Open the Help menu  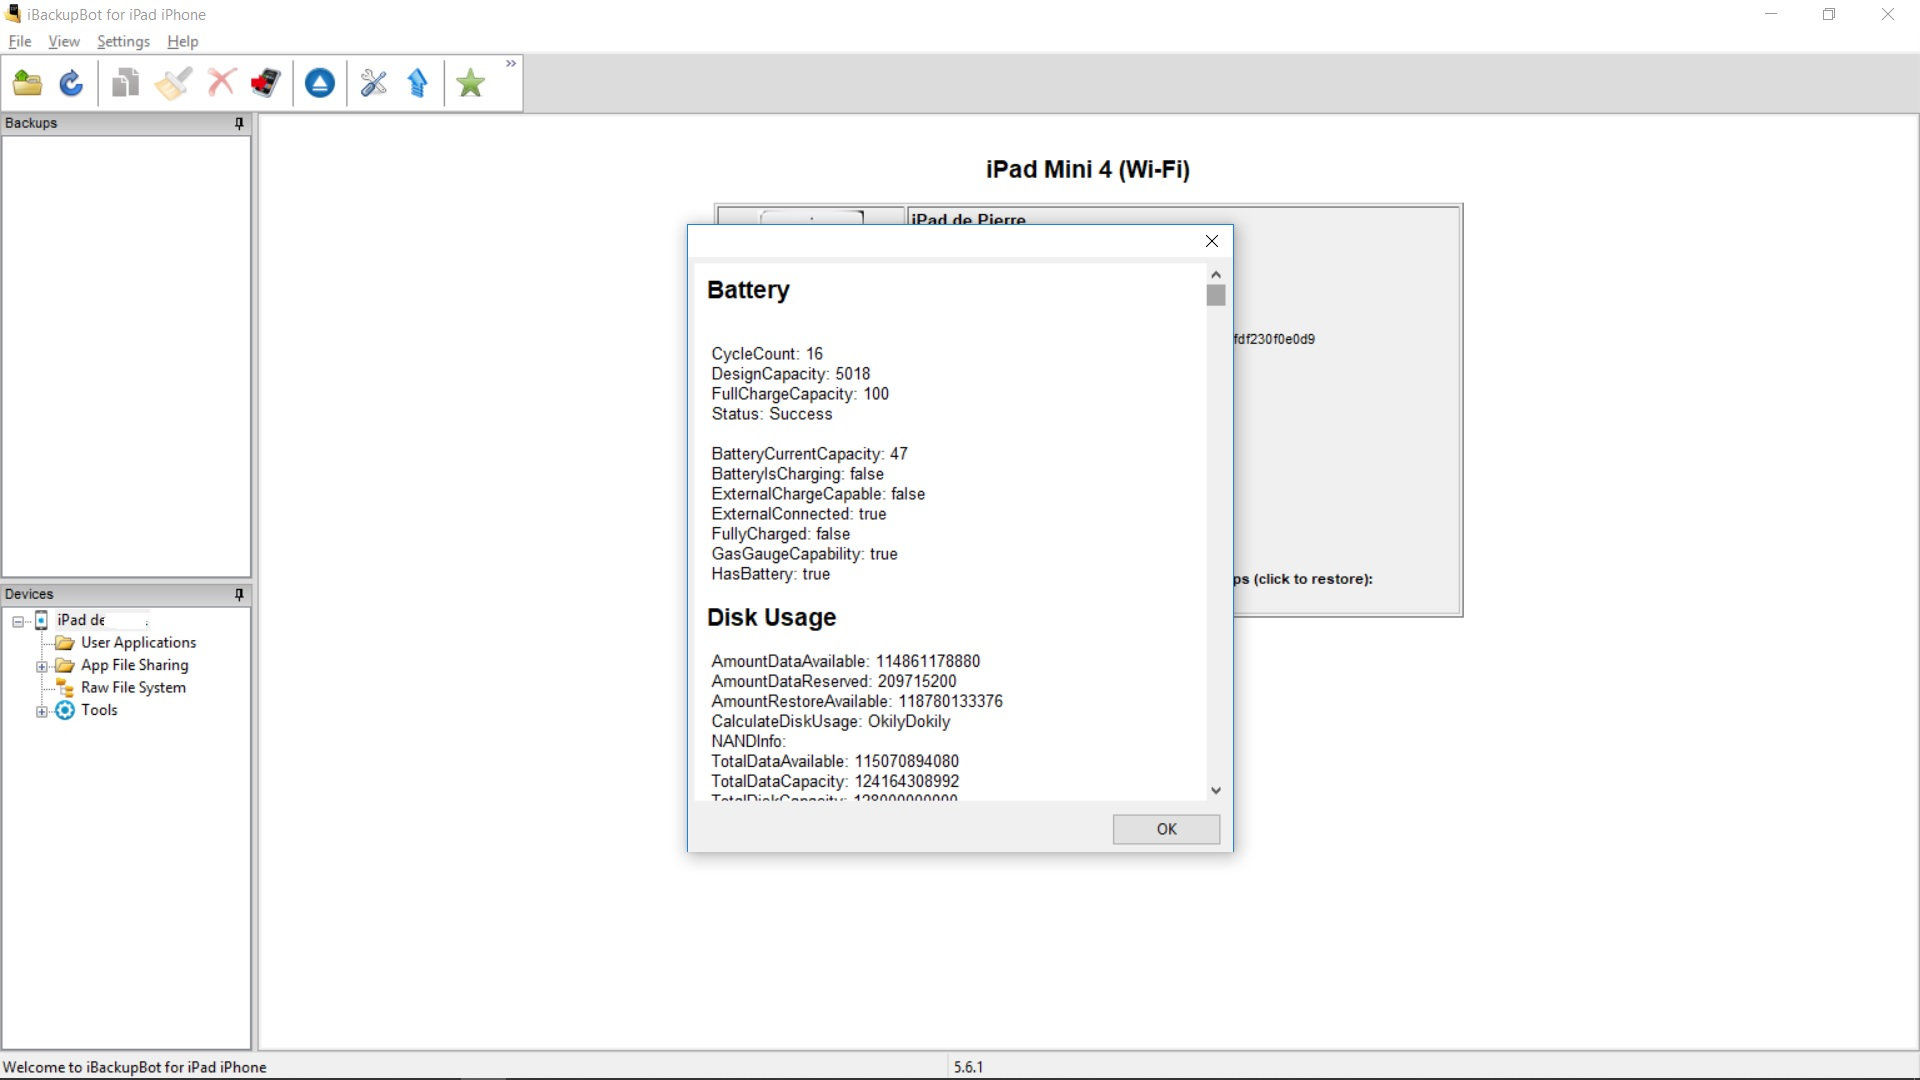182,41
